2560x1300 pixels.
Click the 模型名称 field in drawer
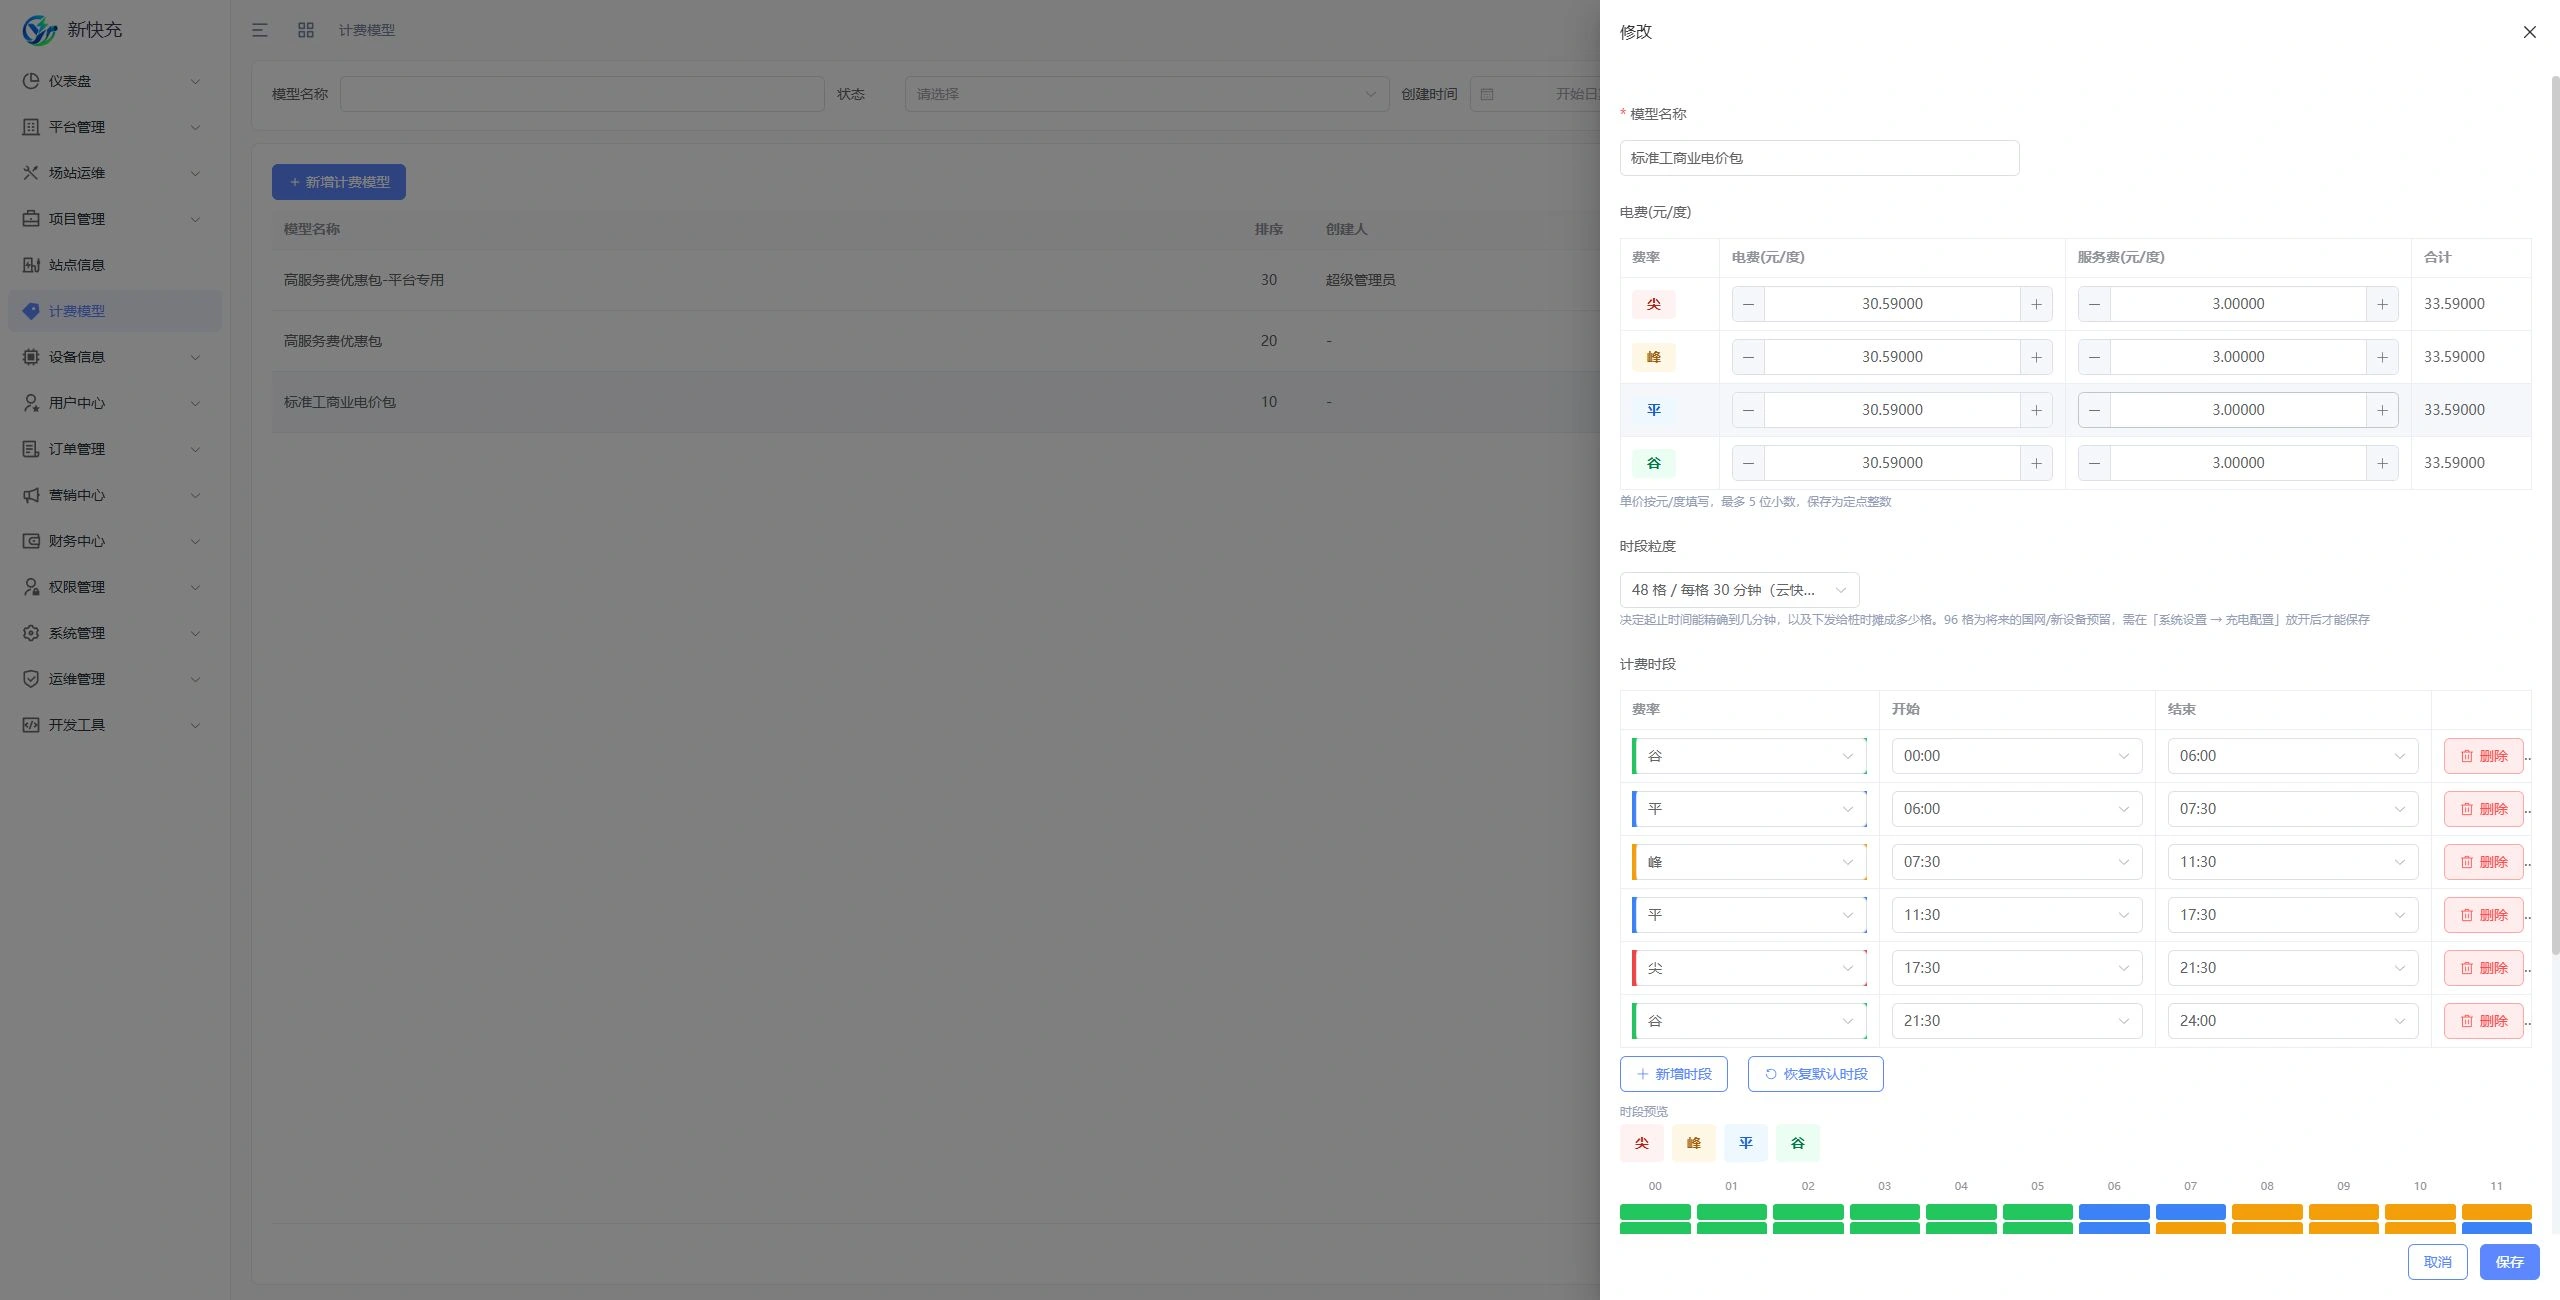pos(1819,158)
